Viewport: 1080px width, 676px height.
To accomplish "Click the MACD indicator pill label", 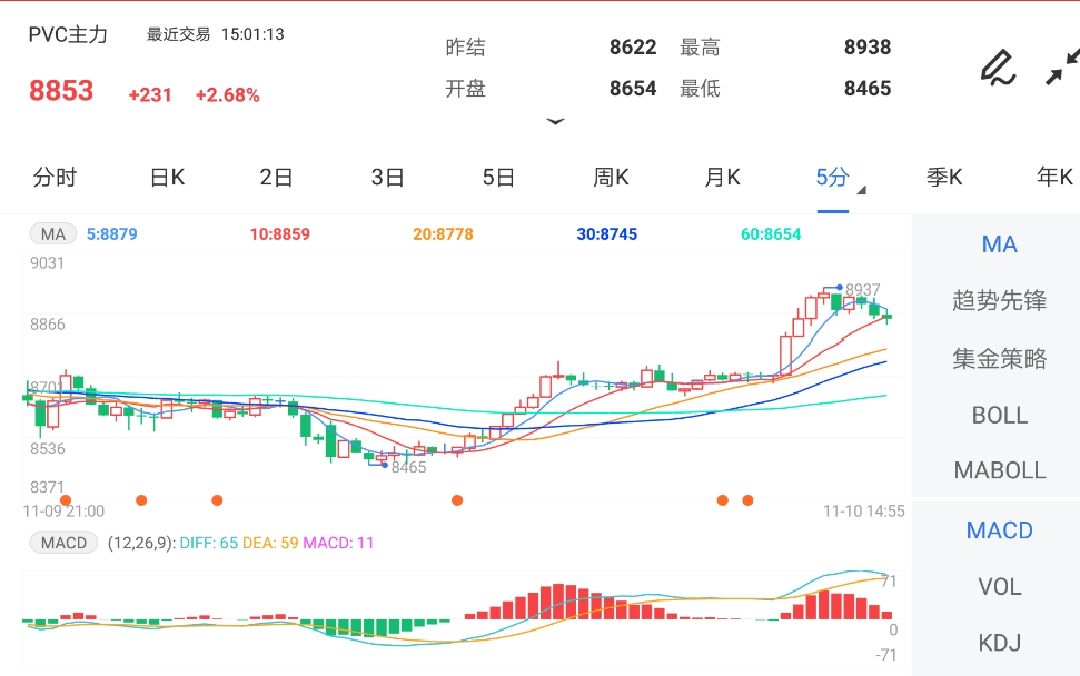I will [x=63, y=543].
